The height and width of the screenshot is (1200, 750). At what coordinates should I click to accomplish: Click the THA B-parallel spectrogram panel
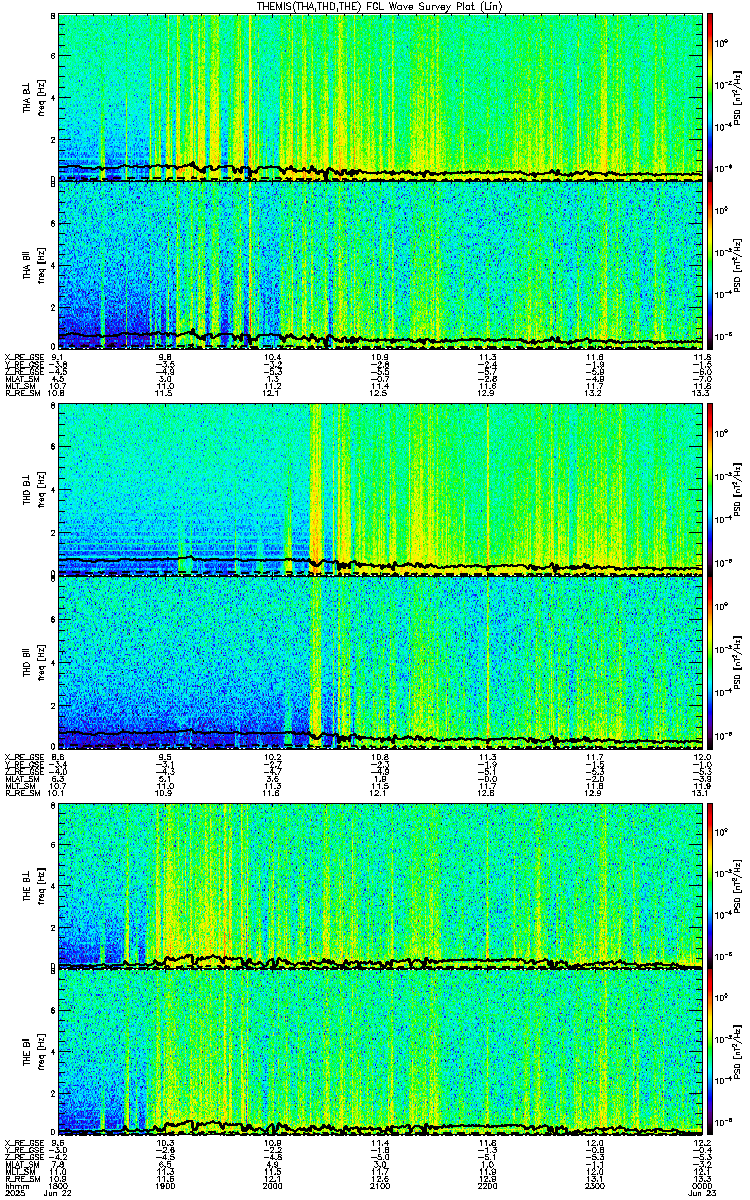[381, 264]
